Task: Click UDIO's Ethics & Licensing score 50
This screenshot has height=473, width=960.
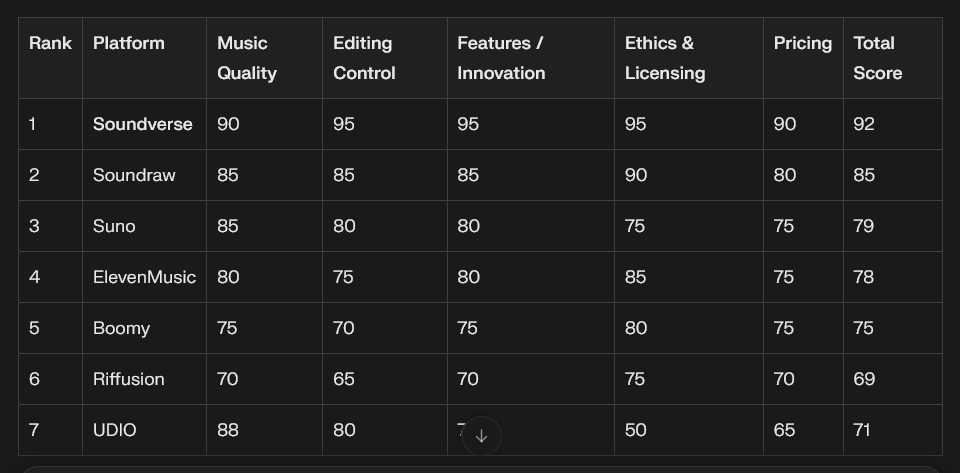Action: coord(636,430)
